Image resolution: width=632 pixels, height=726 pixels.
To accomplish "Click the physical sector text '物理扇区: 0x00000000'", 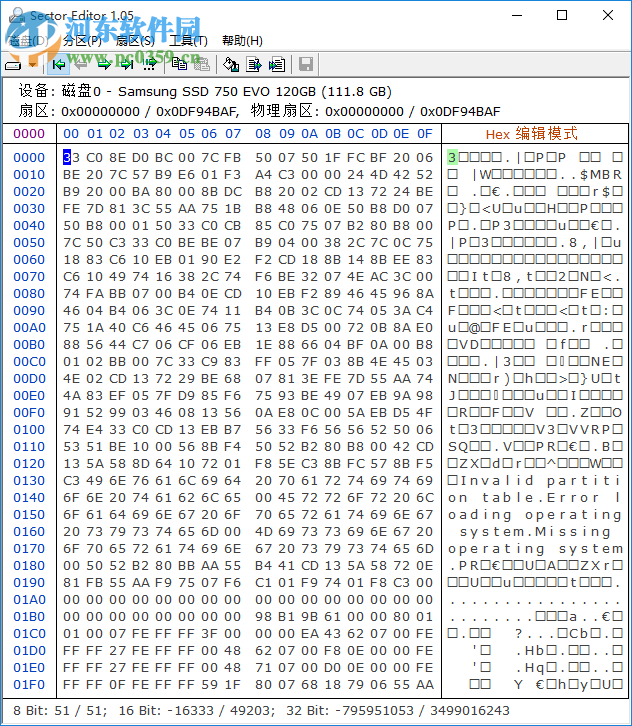I will click(327, 112).
